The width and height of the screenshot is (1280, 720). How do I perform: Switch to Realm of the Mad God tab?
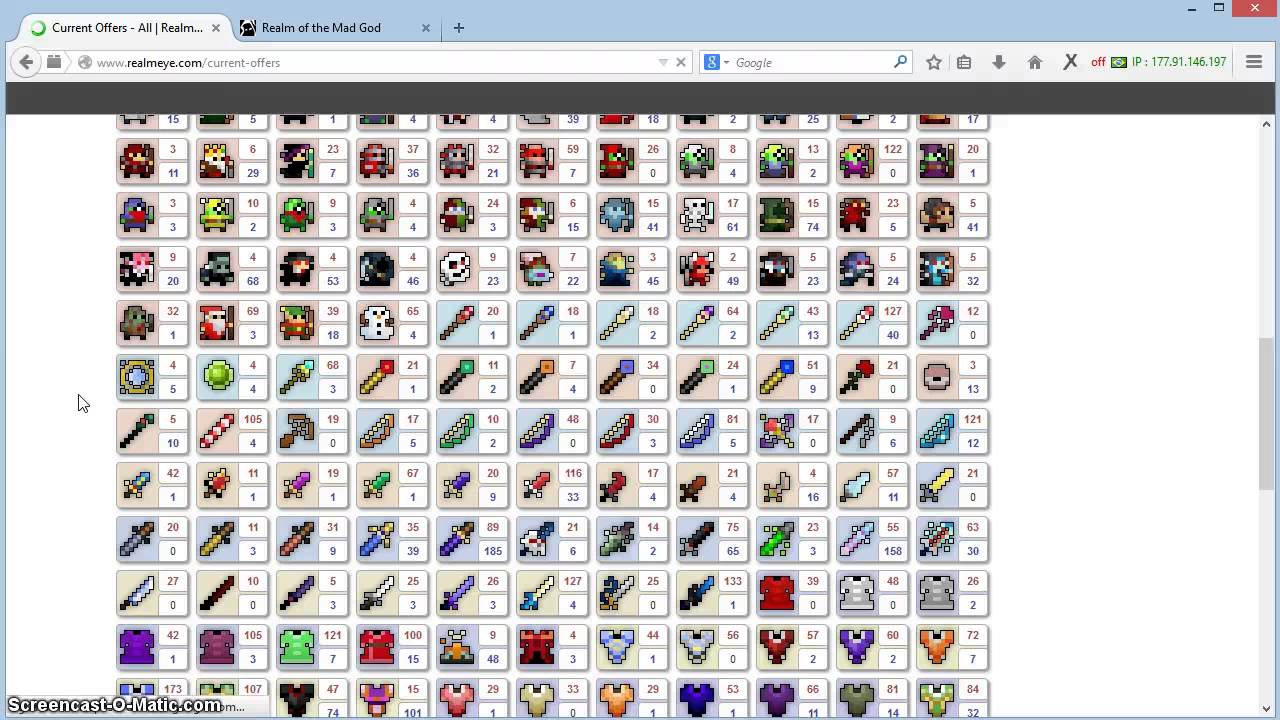336,28
